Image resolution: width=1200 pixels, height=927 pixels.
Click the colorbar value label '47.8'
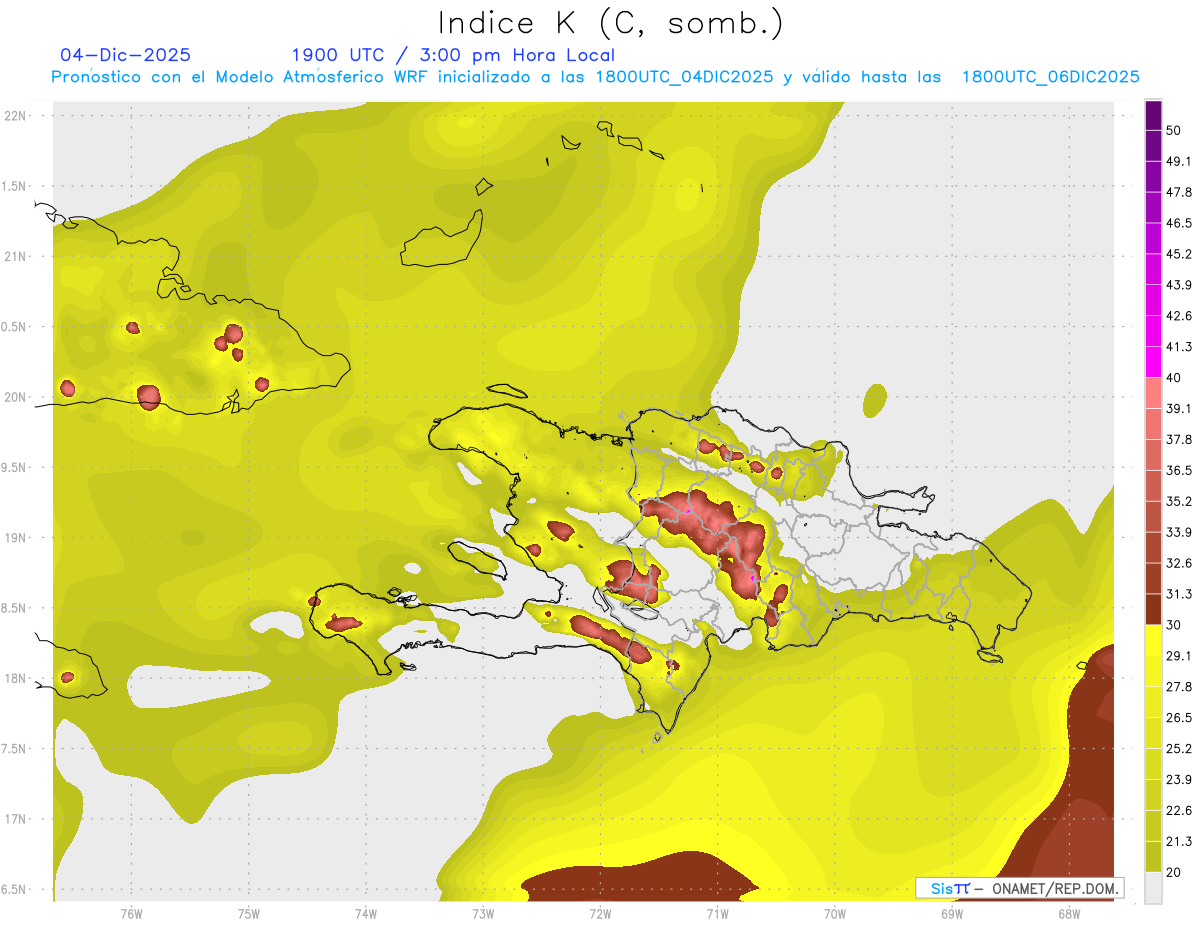(1179, 192)
